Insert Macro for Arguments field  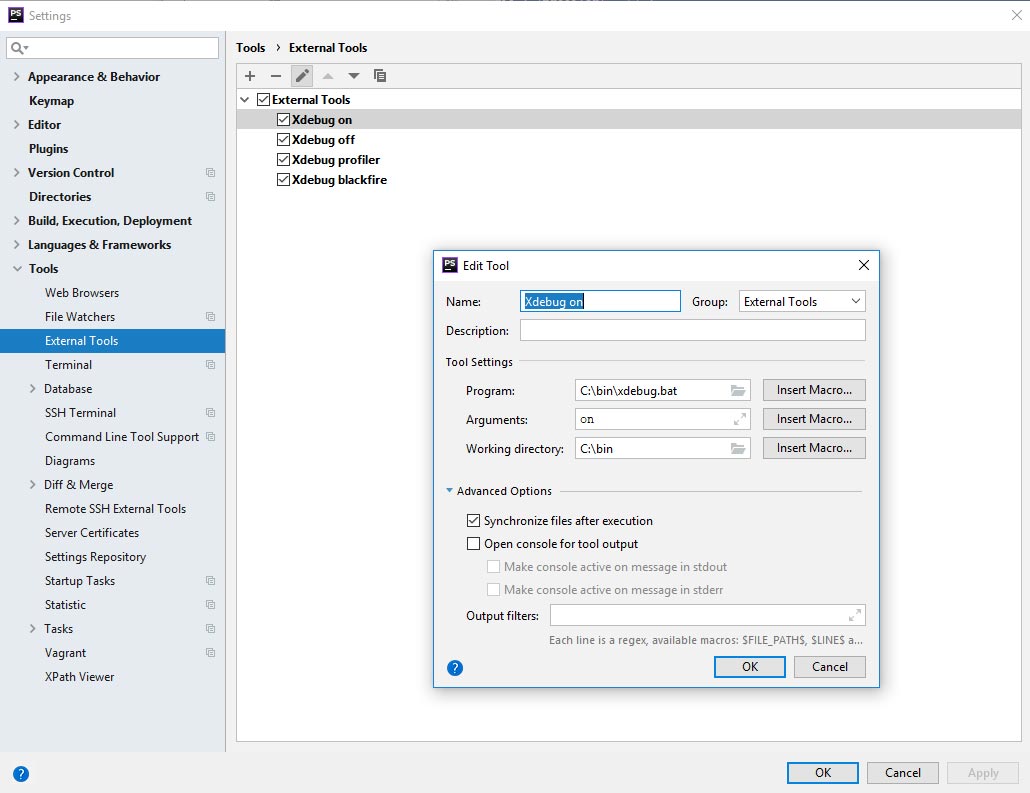click(814, 419)
